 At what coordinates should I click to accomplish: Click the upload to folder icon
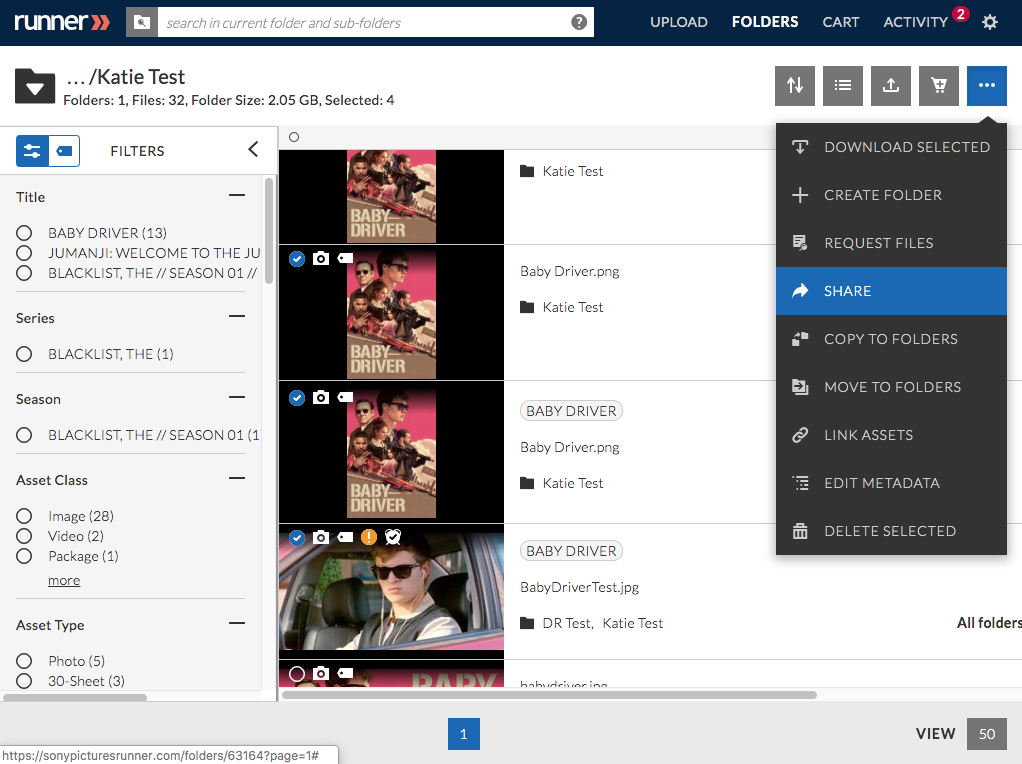click(x=891, y=85)
